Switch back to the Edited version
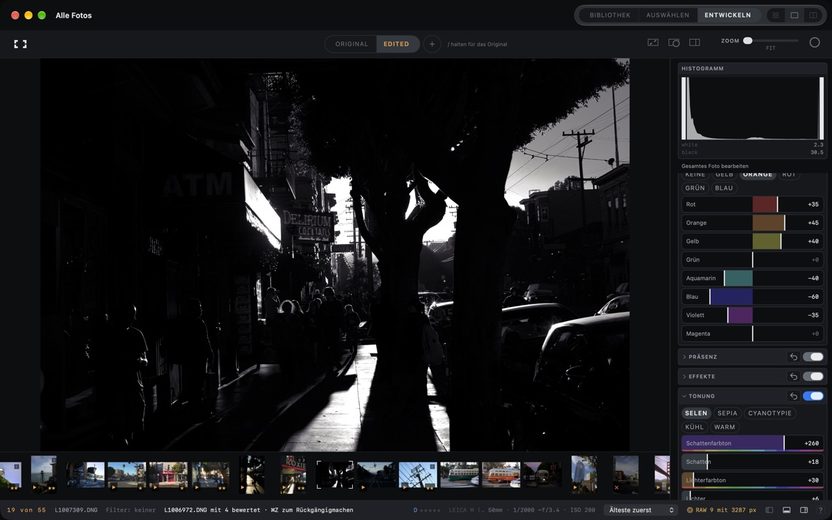832x520 pixels. click(397, 44)
